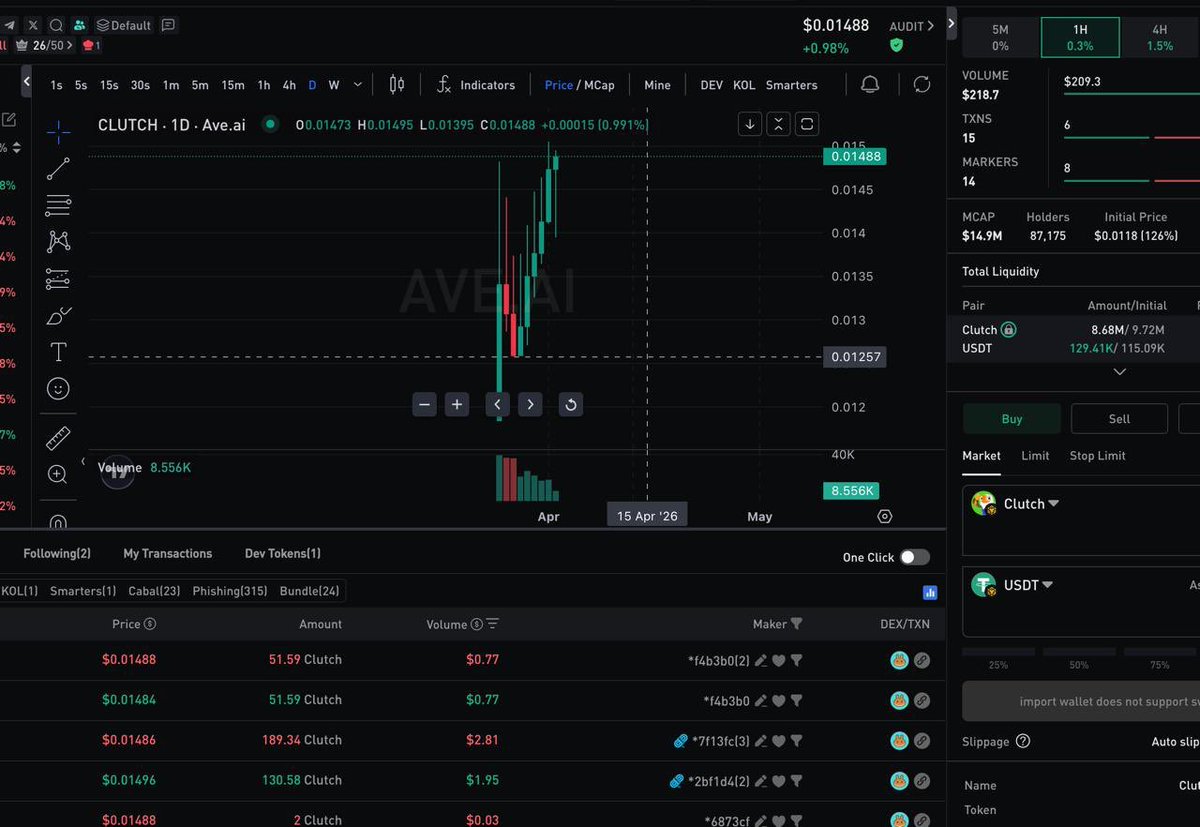Viewport: 1200px width, 827px height.
Task: Click the Slippage help question mark
Action: point(1023,741)
